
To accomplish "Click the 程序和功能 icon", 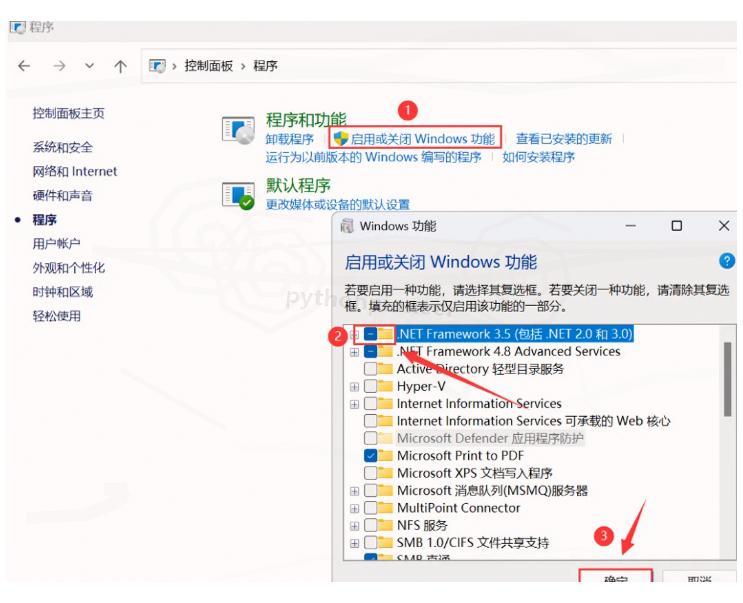I will click(x=238, y=130).
